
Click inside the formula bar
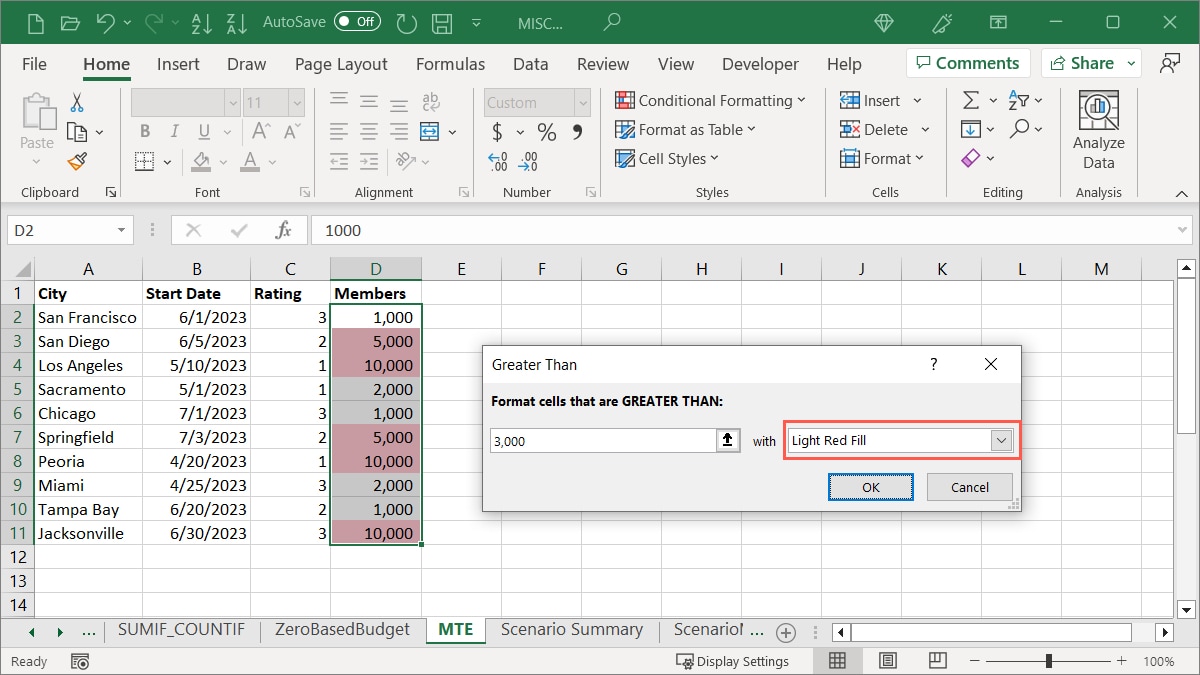tap(600, 230)
